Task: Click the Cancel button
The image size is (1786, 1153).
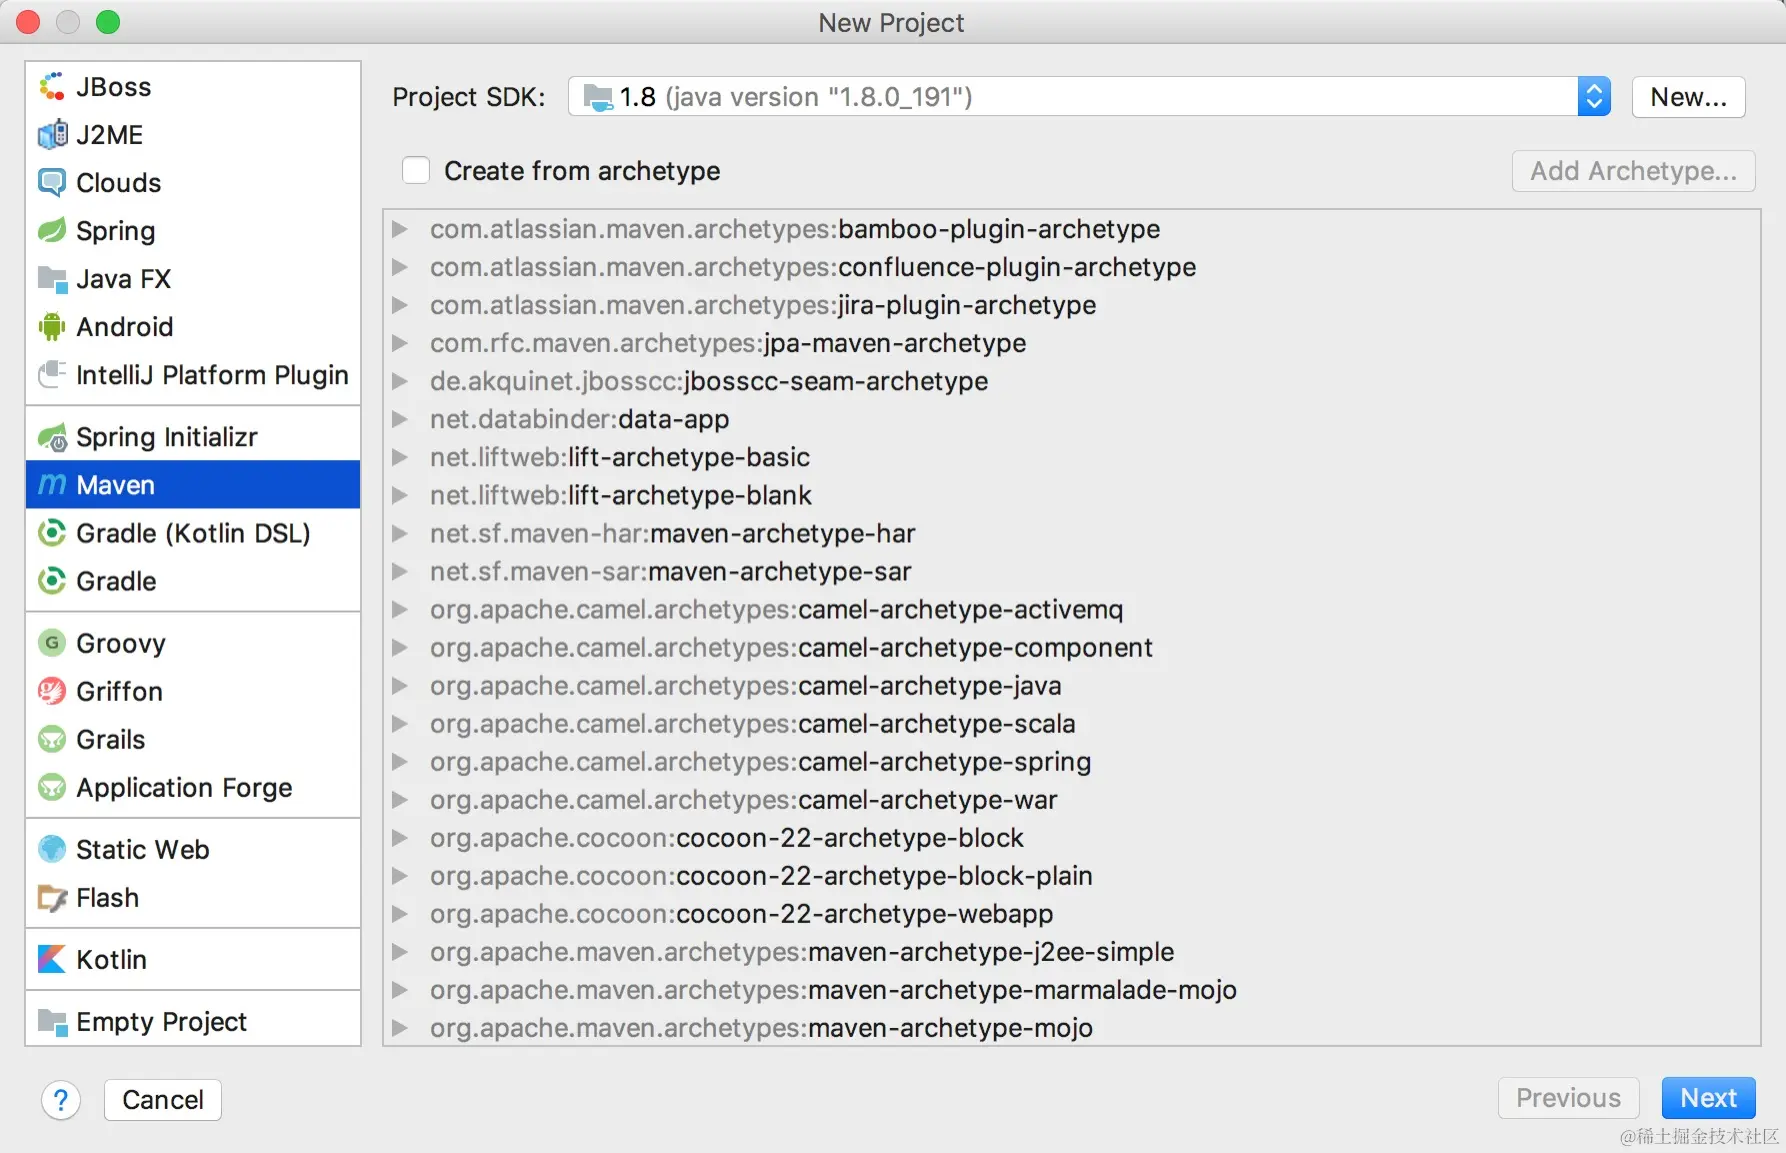Action: coord(163,1100)
